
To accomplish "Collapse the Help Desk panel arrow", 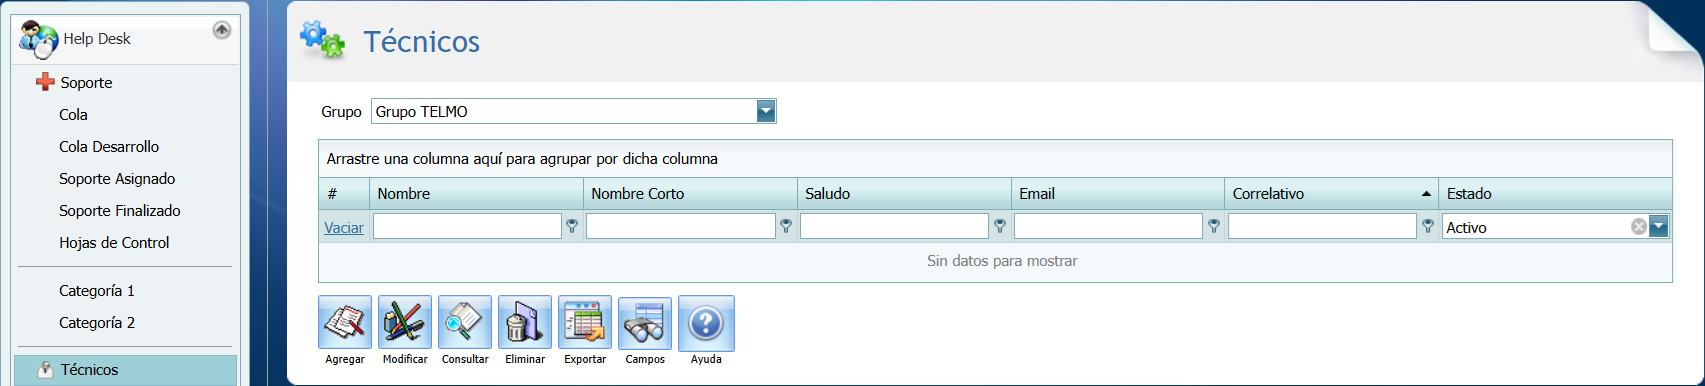I will [x=222, y=30].
